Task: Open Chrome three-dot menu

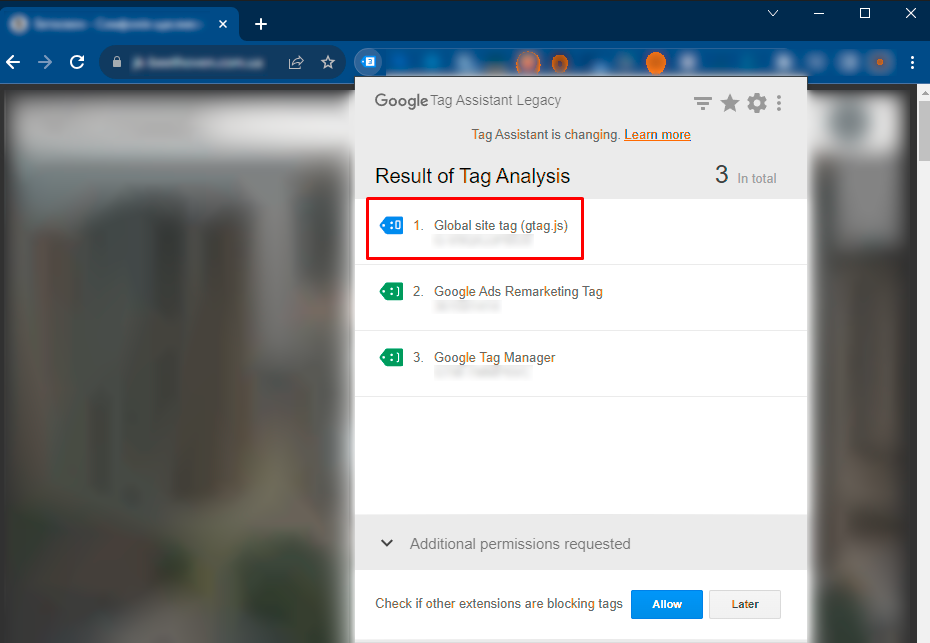Action: click(x=912, y=62)
